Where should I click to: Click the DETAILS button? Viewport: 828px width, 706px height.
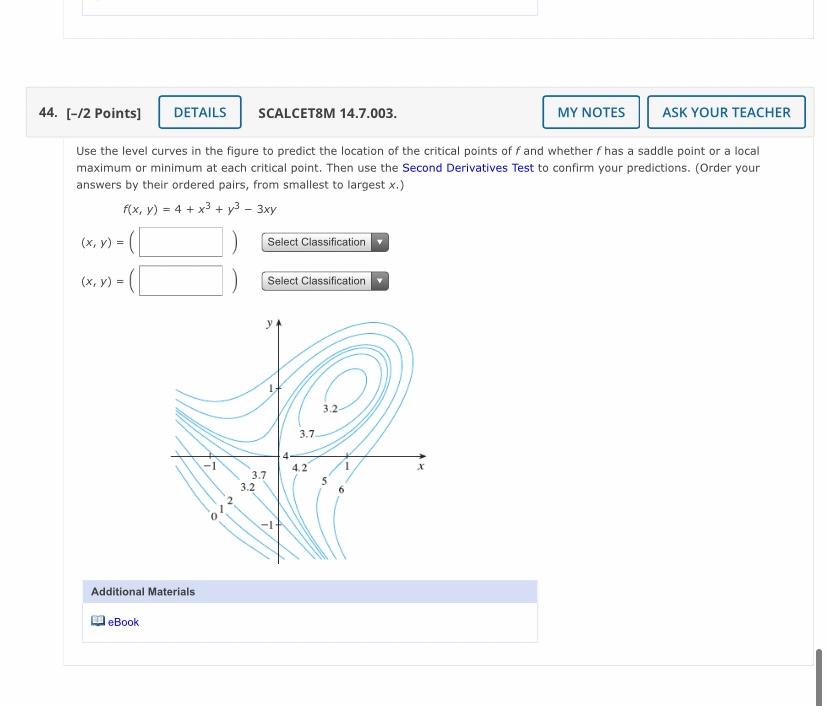(199, 112)
